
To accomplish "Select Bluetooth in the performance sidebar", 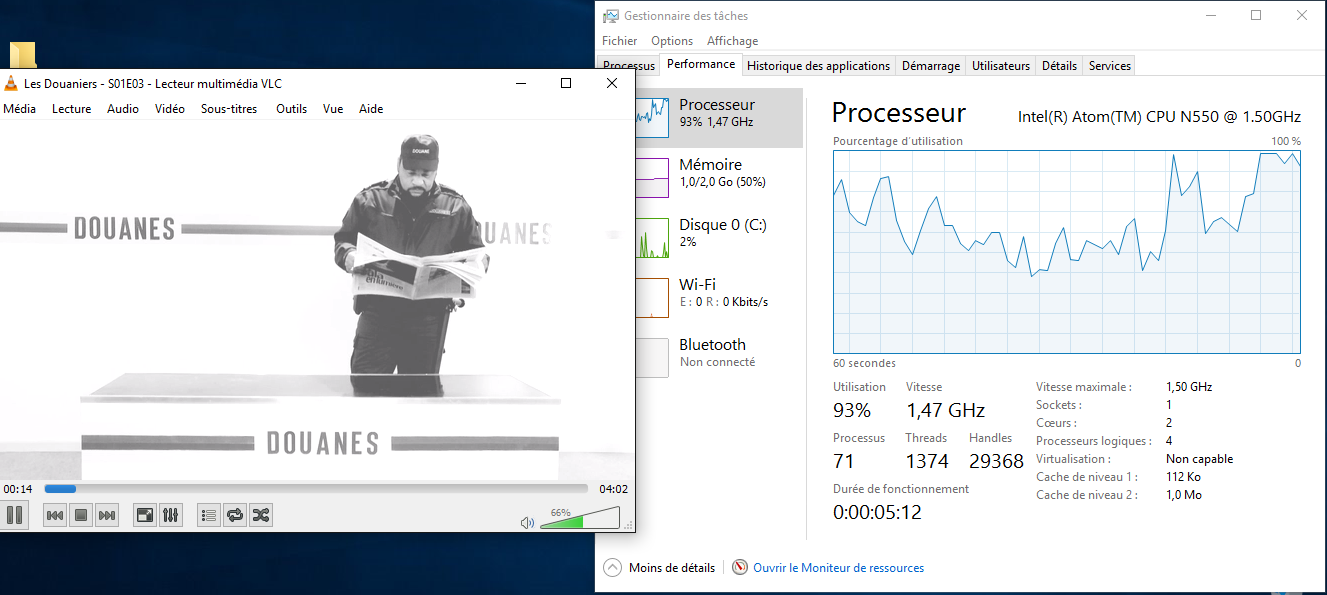I will (x=718, y=358).
